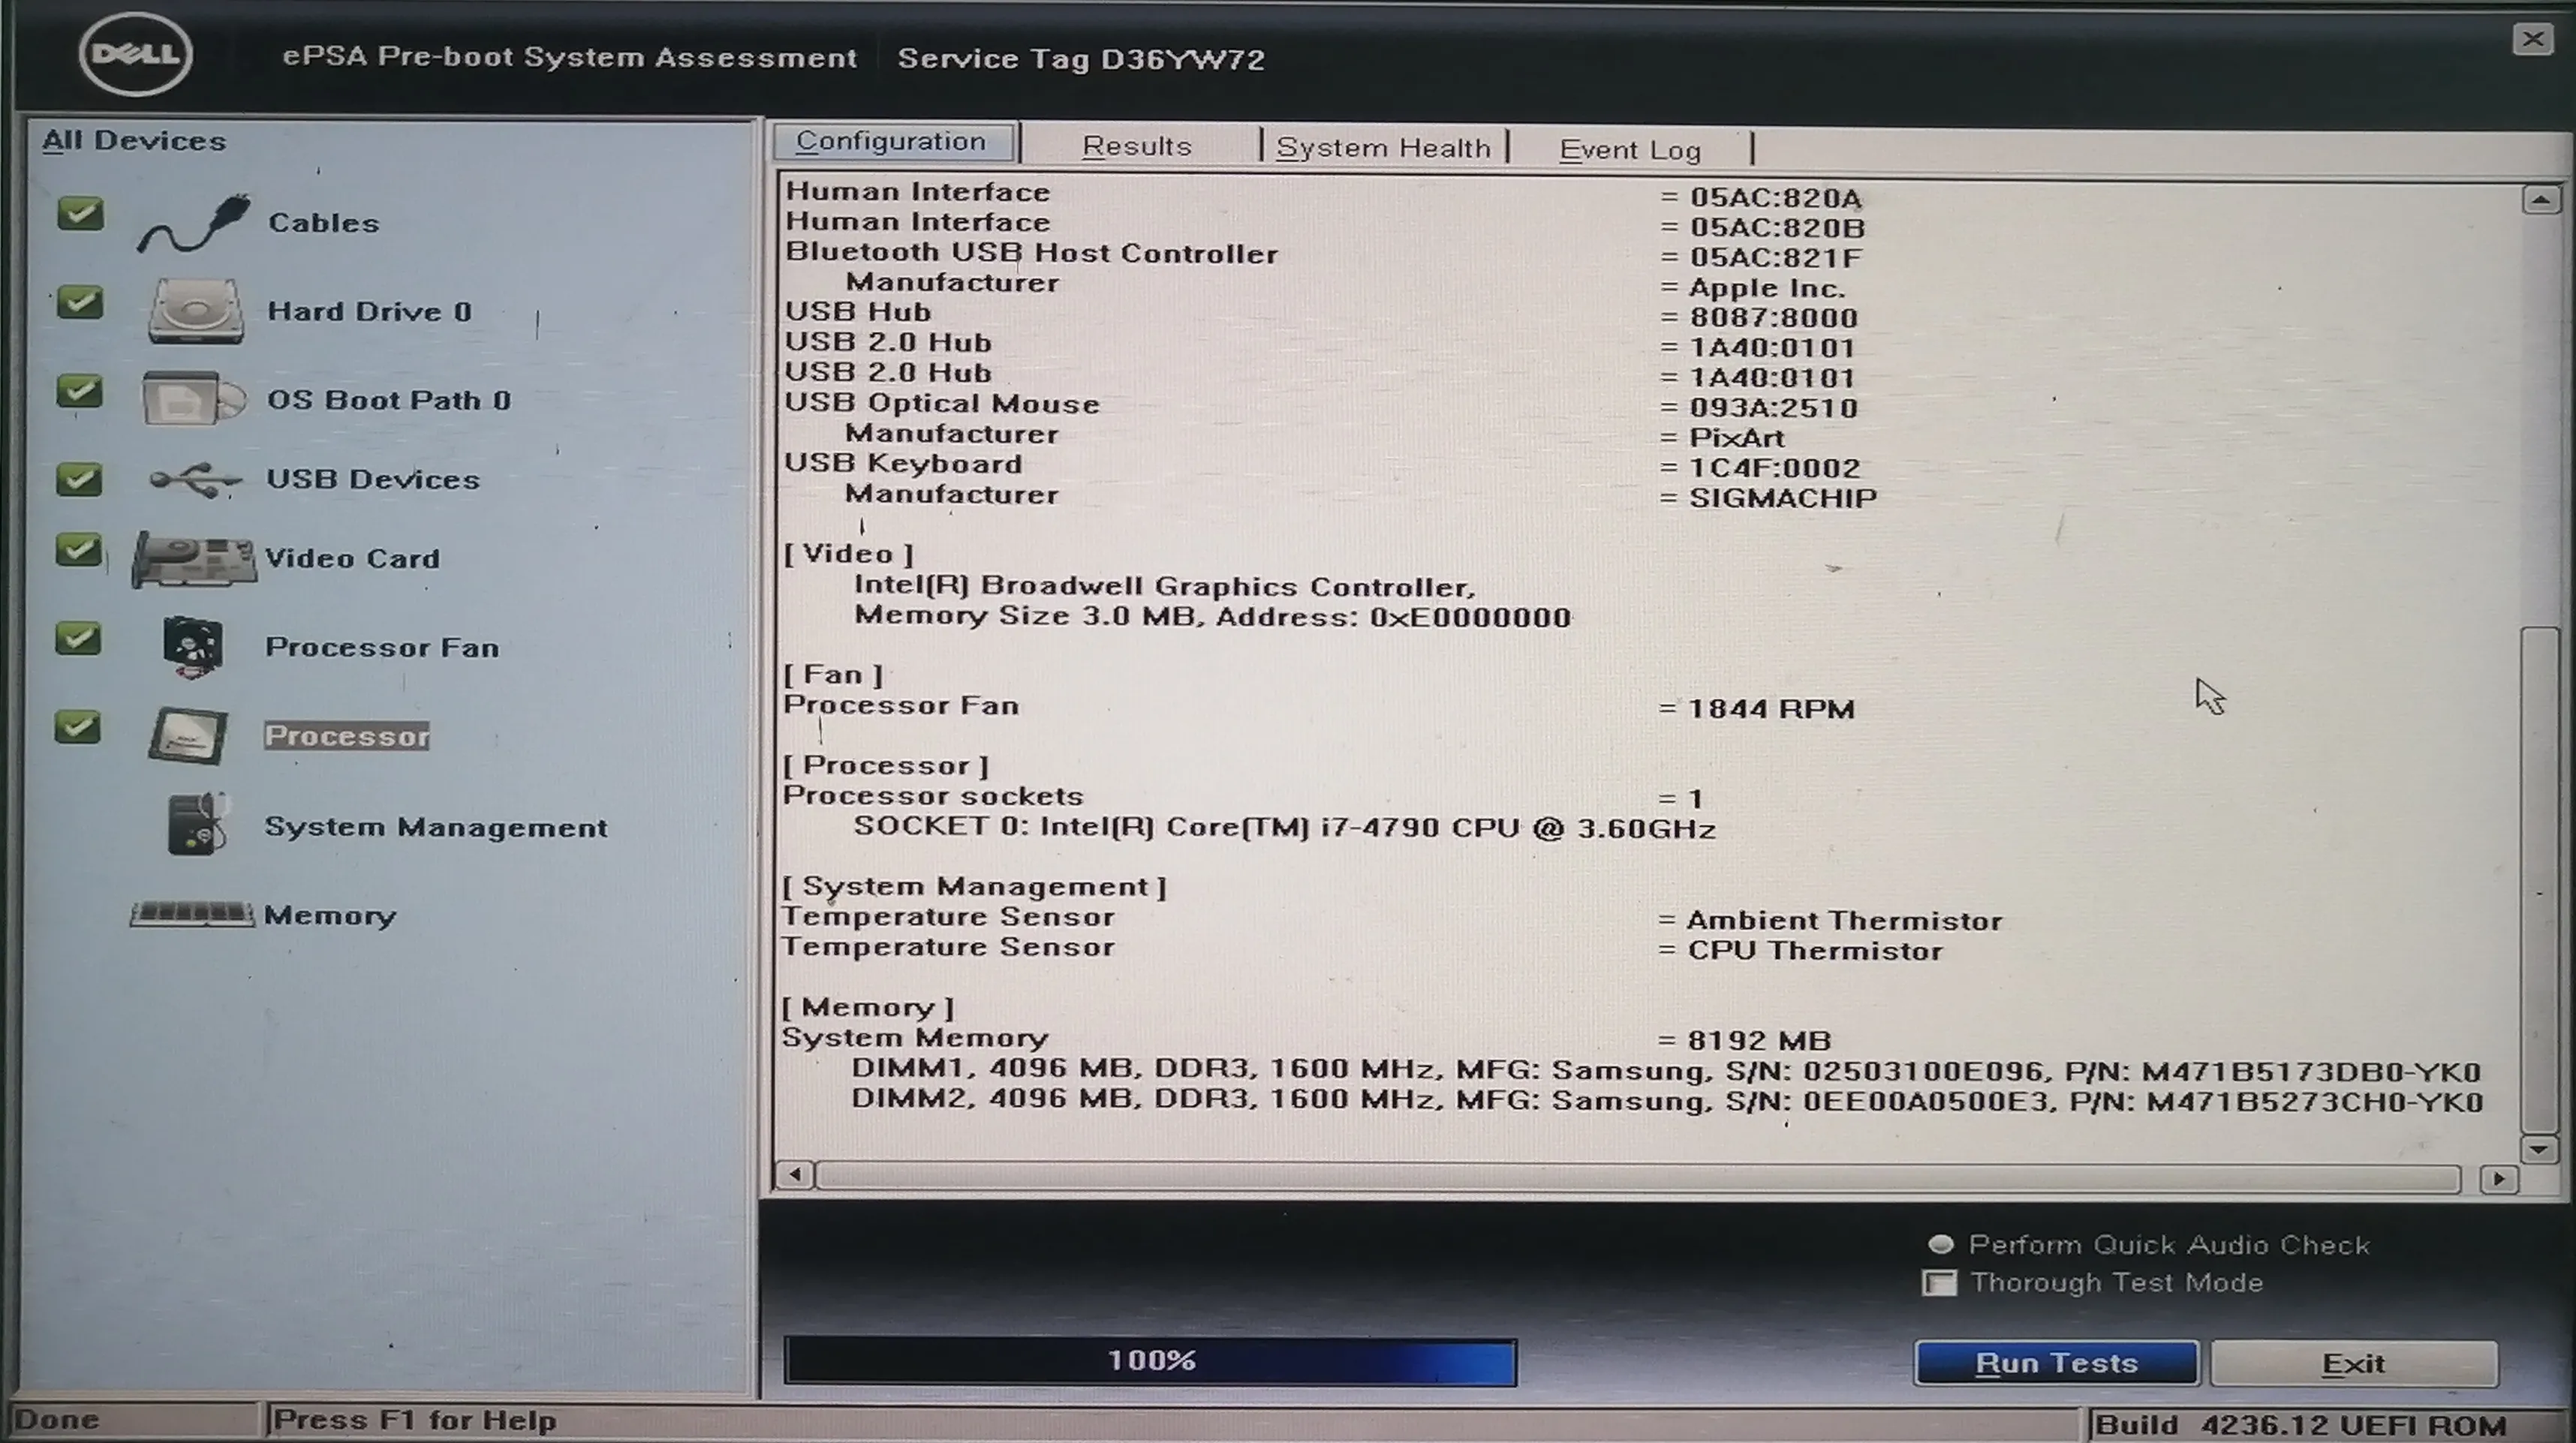
Task: Click the Build 4236.12 UEFI ROM text
Action: (x=2300, y=1425)
